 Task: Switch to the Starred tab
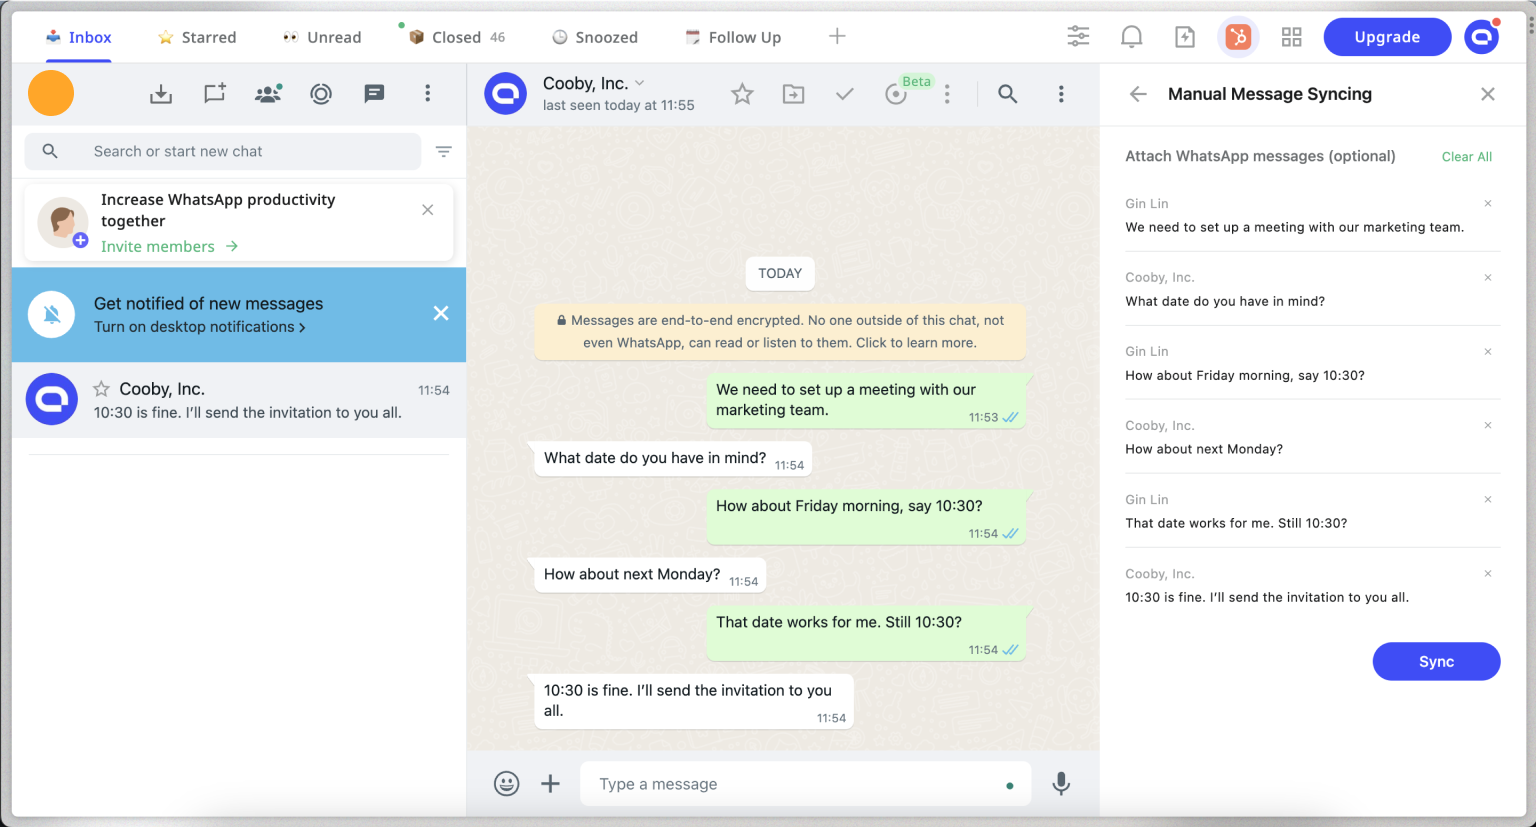click(x=197, y=37)
